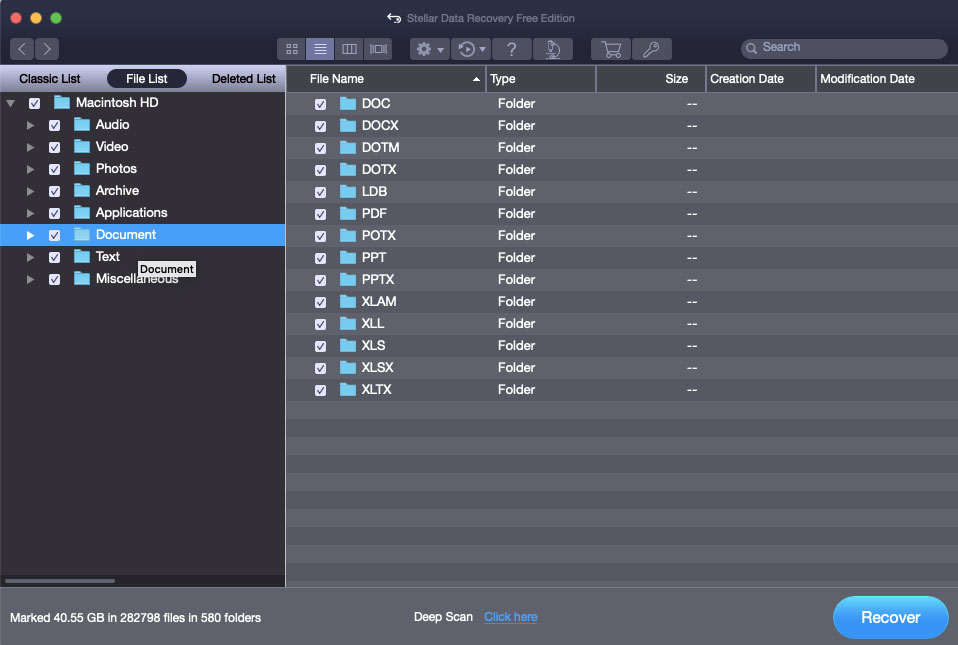Image resolution: width=958 pixels, height=645 pixels.
Task: Switch to cover flow view
Action: click(x=378, y=49)
